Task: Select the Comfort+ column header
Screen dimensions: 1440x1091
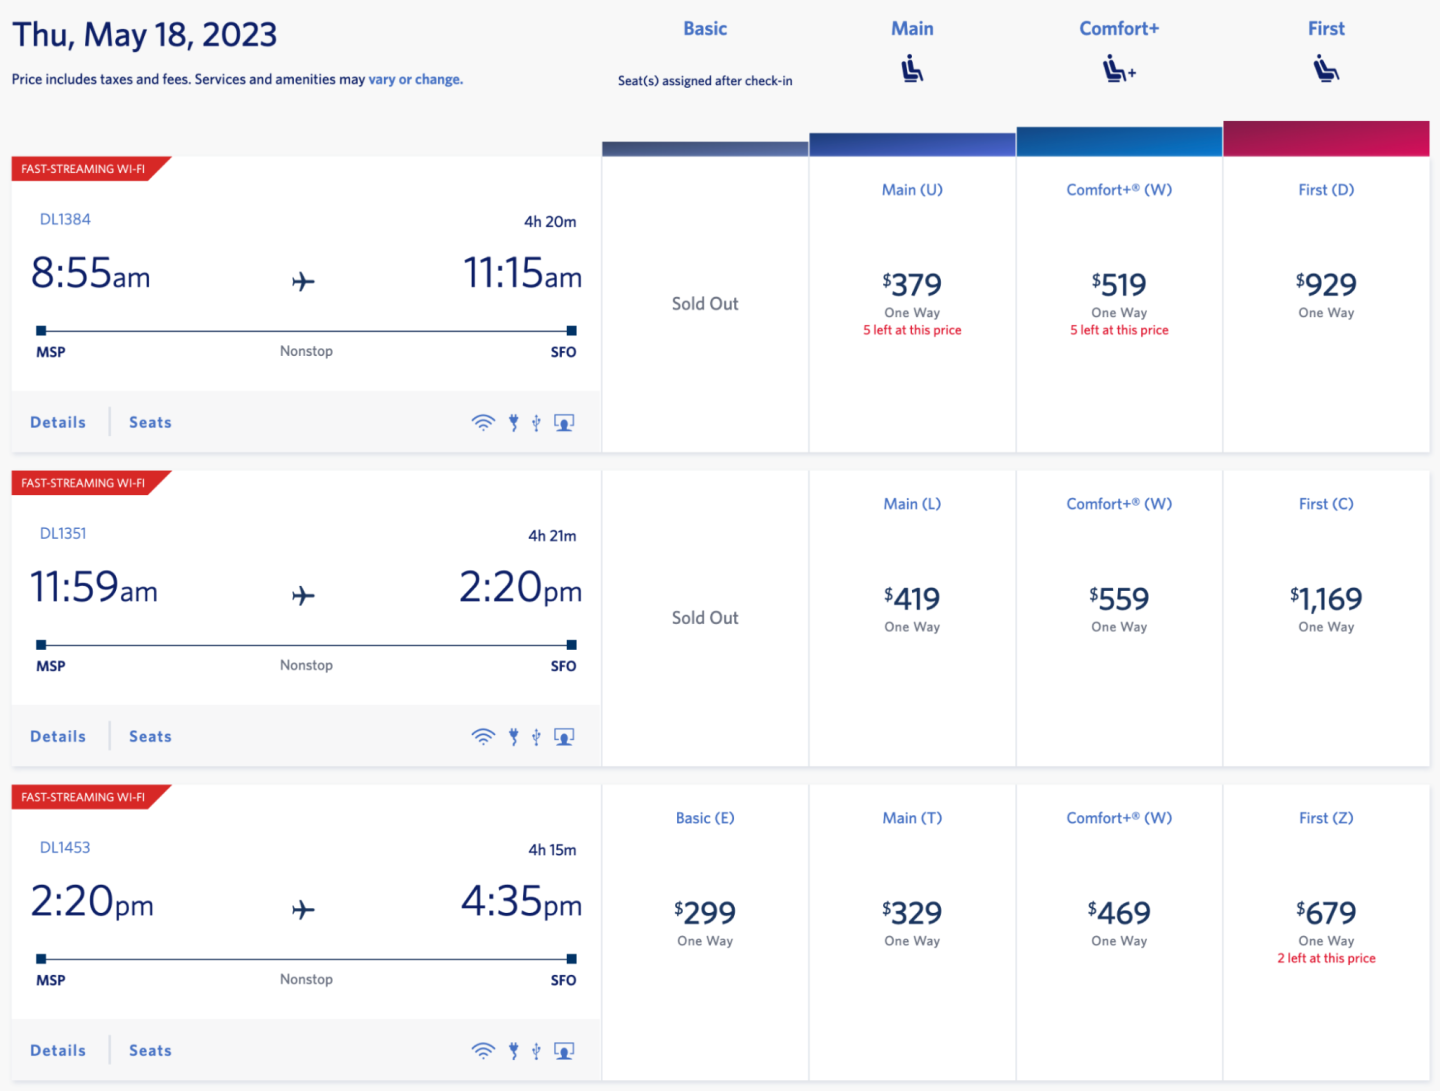Action: [1119, 29]
